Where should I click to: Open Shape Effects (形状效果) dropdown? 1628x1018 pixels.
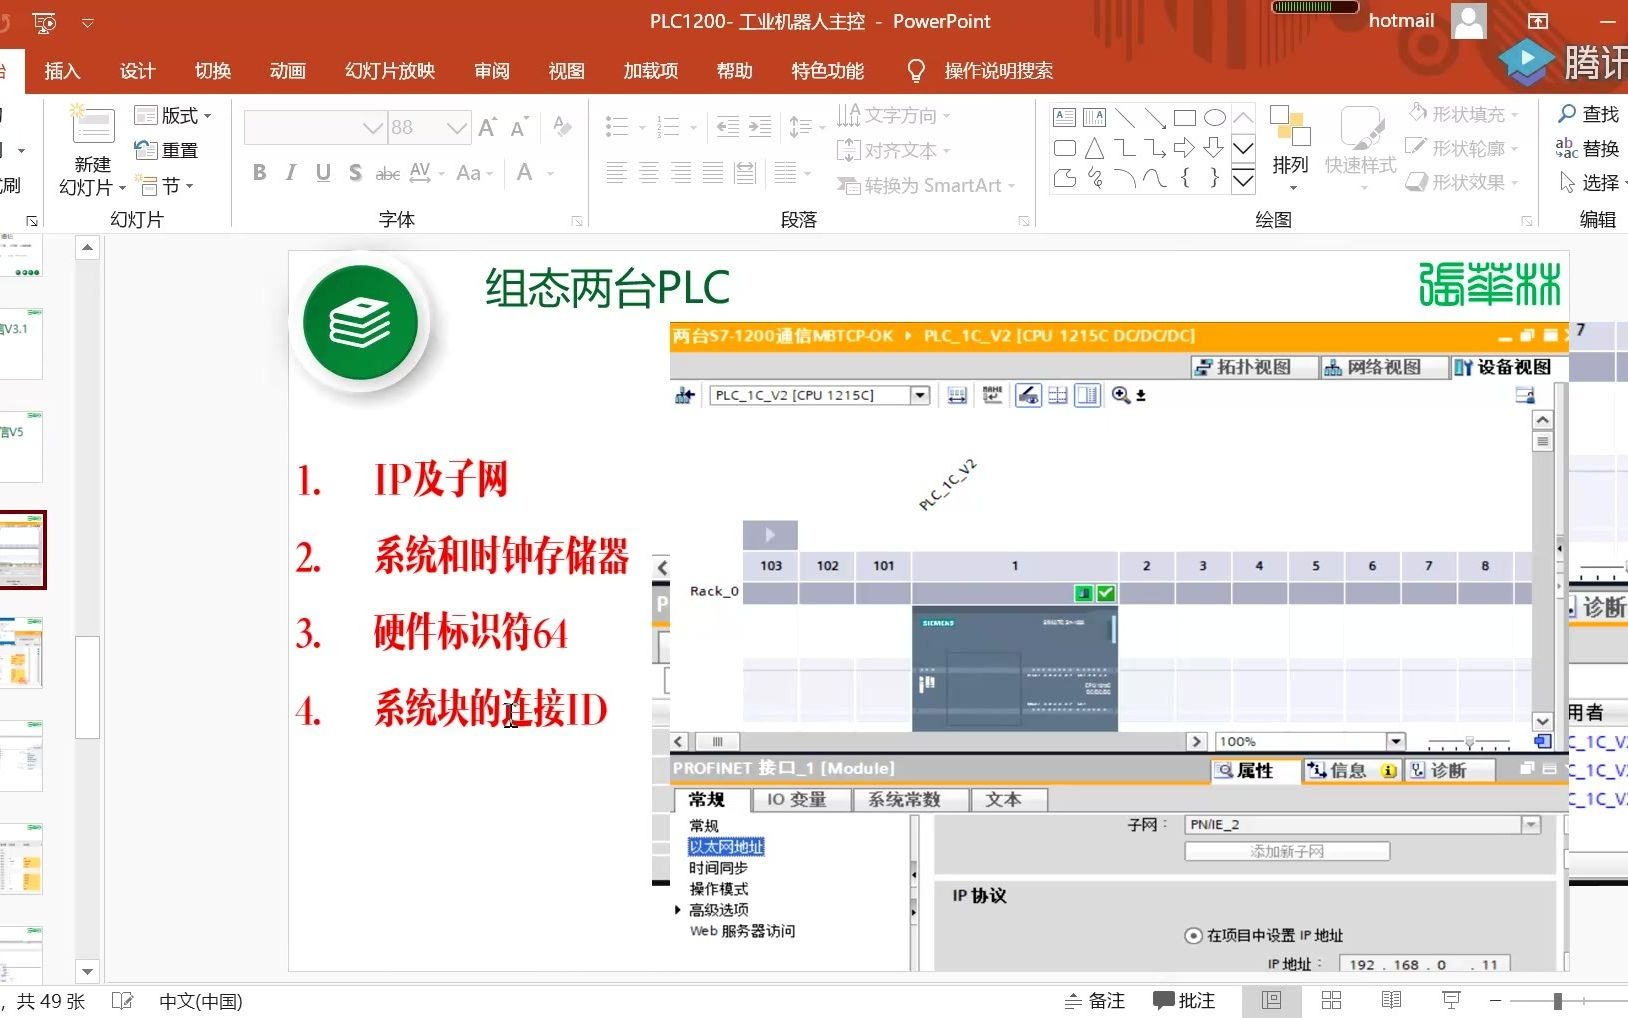(x=1462, y=182)
